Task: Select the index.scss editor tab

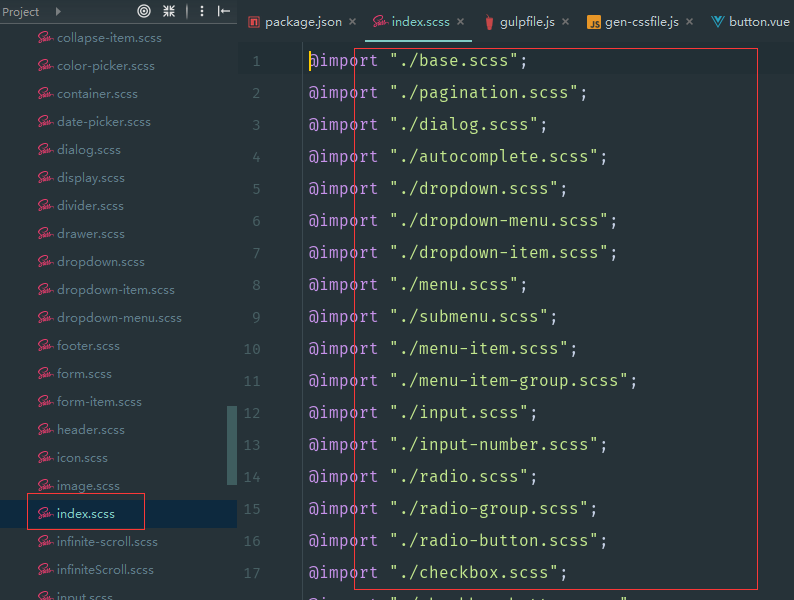Action: tap(420, 22)
